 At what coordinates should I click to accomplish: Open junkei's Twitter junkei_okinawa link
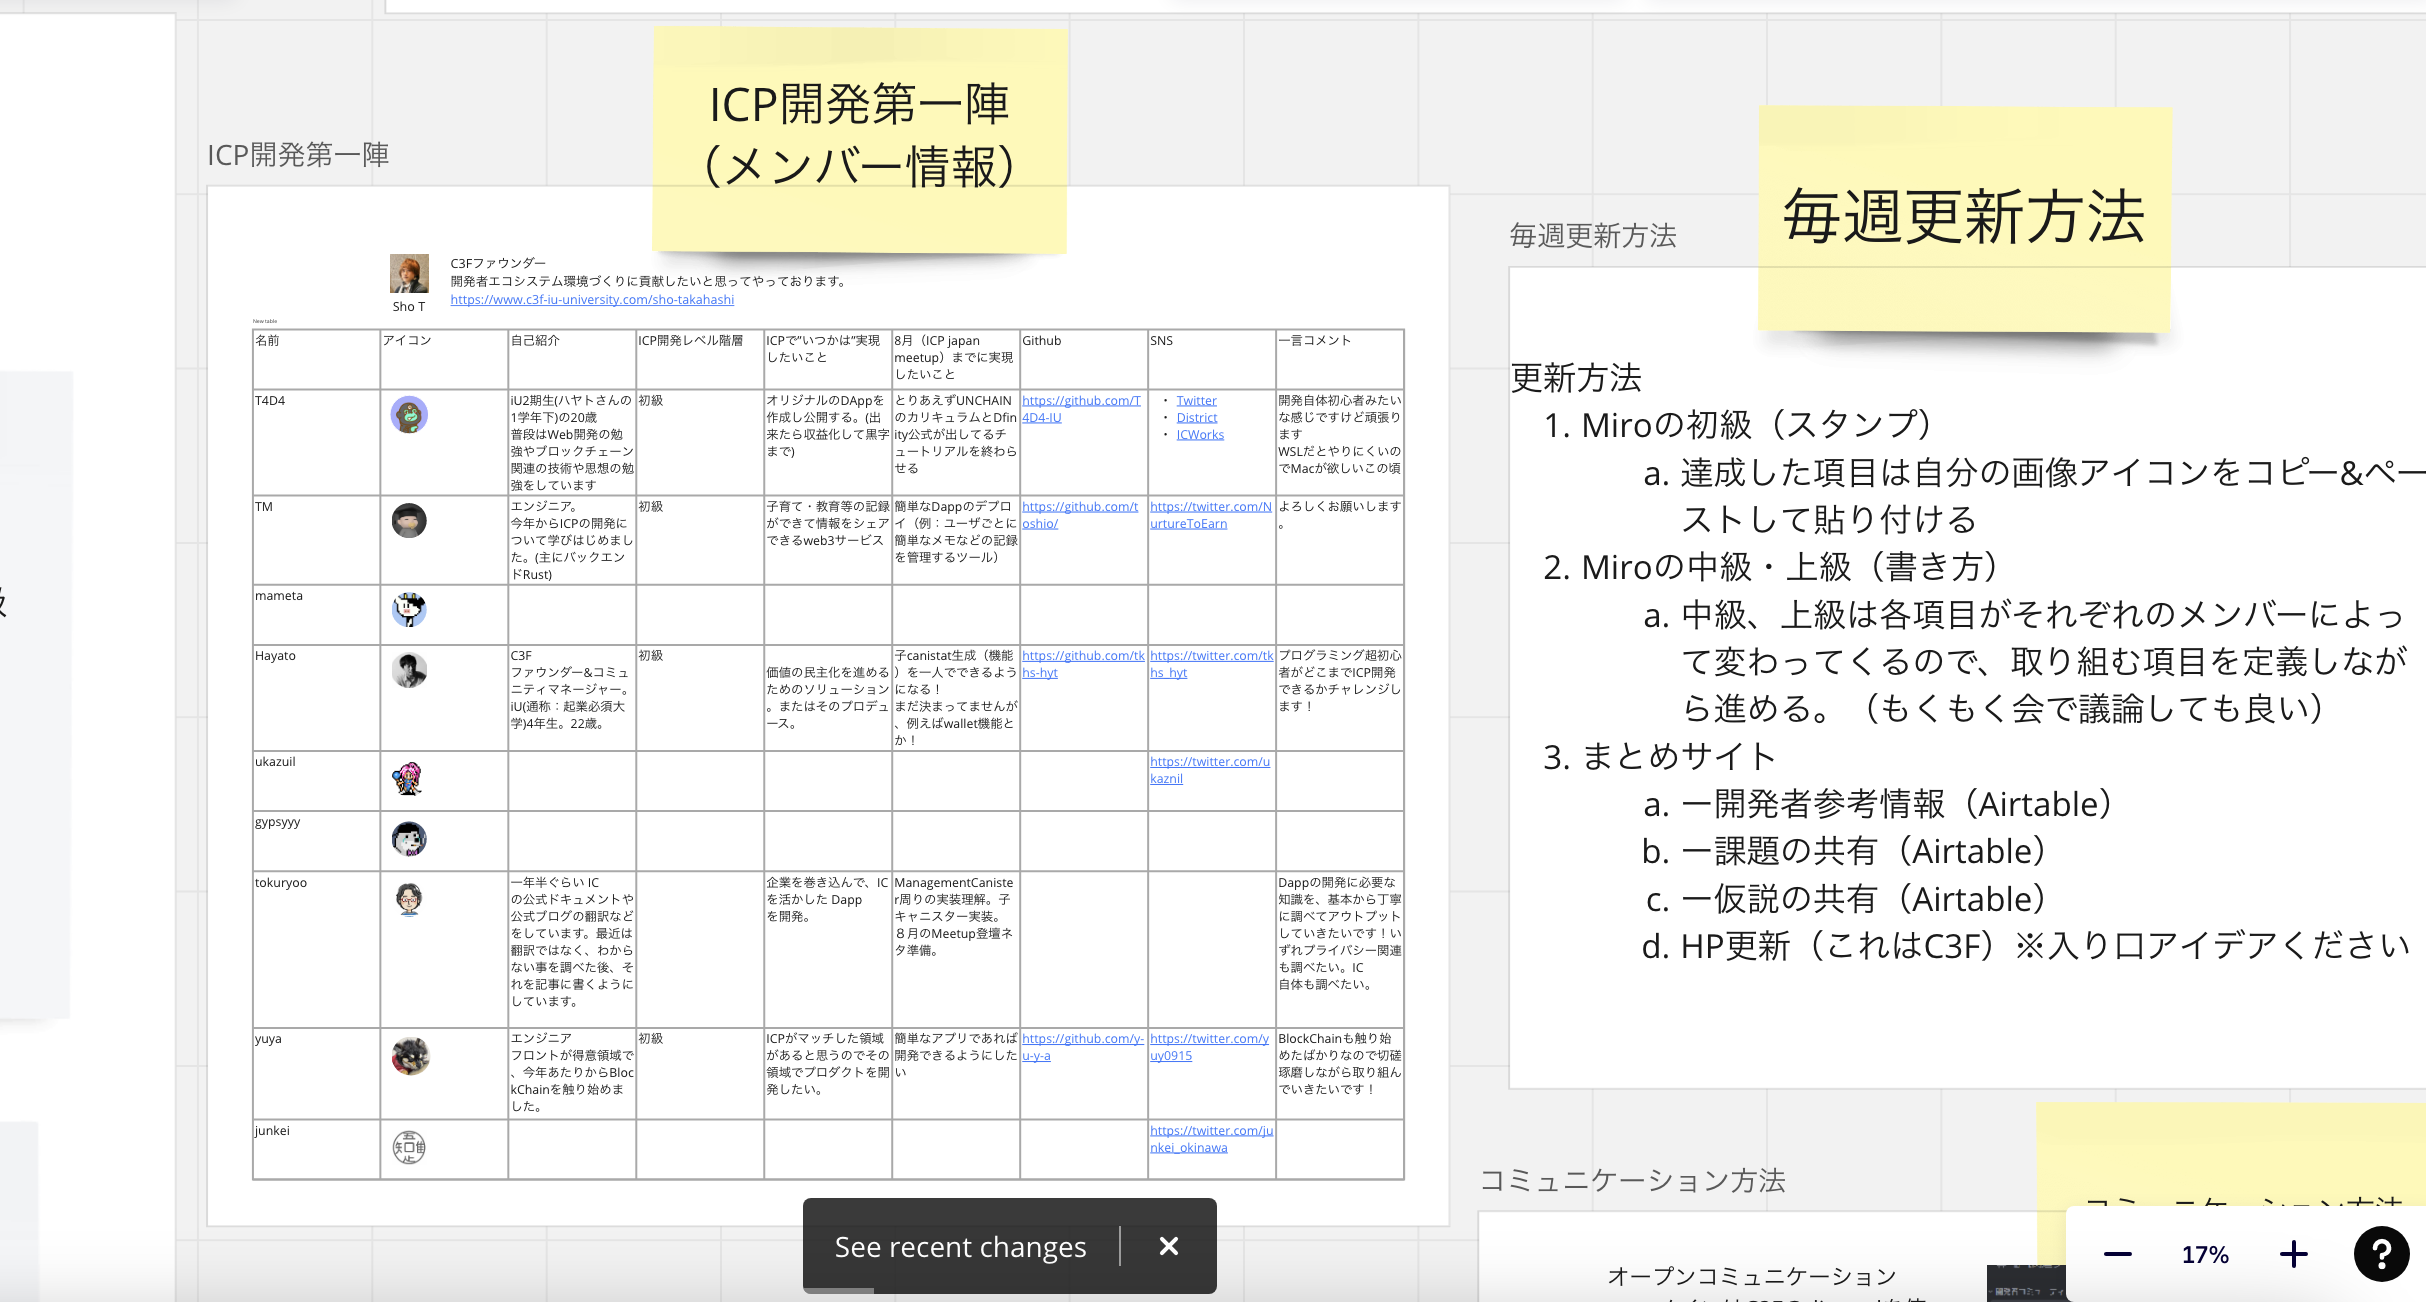click(x=1211, y=1139)
